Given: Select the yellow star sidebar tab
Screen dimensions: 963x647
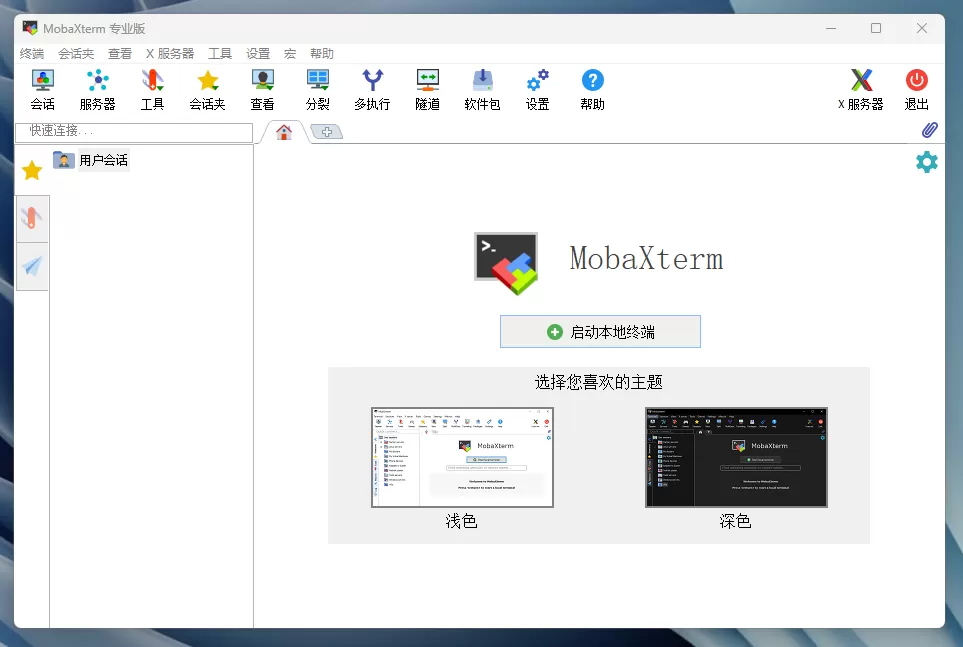Looking at the screenshot, I should pos(32,170).
